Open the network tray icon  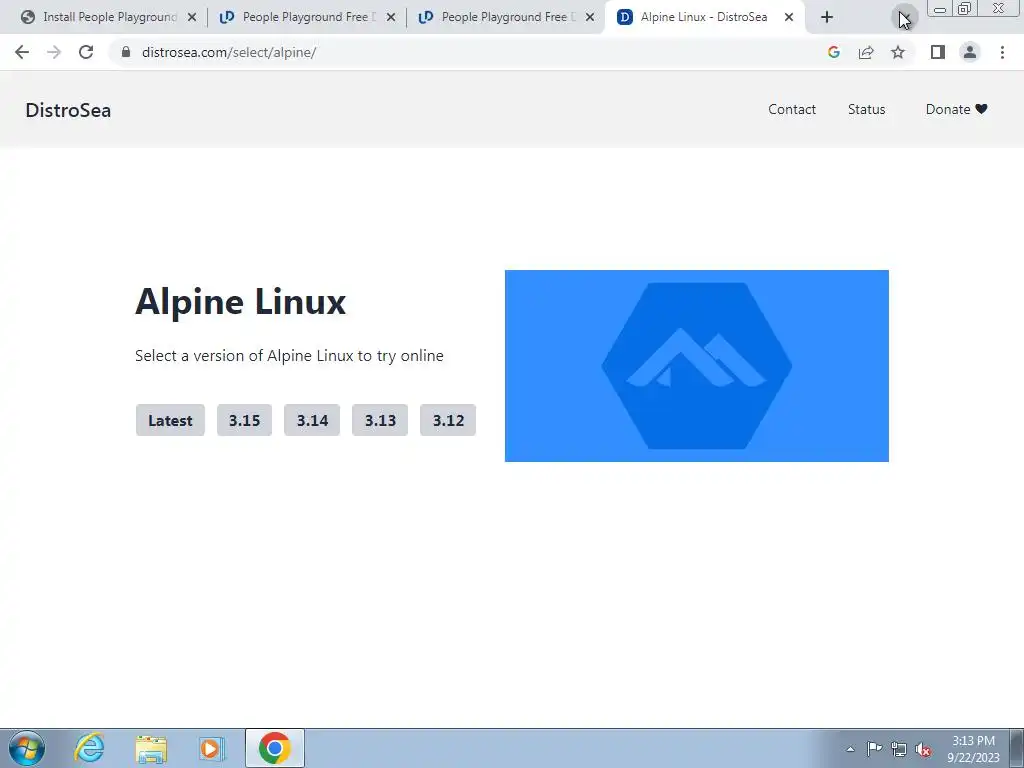tap(899, 749)
